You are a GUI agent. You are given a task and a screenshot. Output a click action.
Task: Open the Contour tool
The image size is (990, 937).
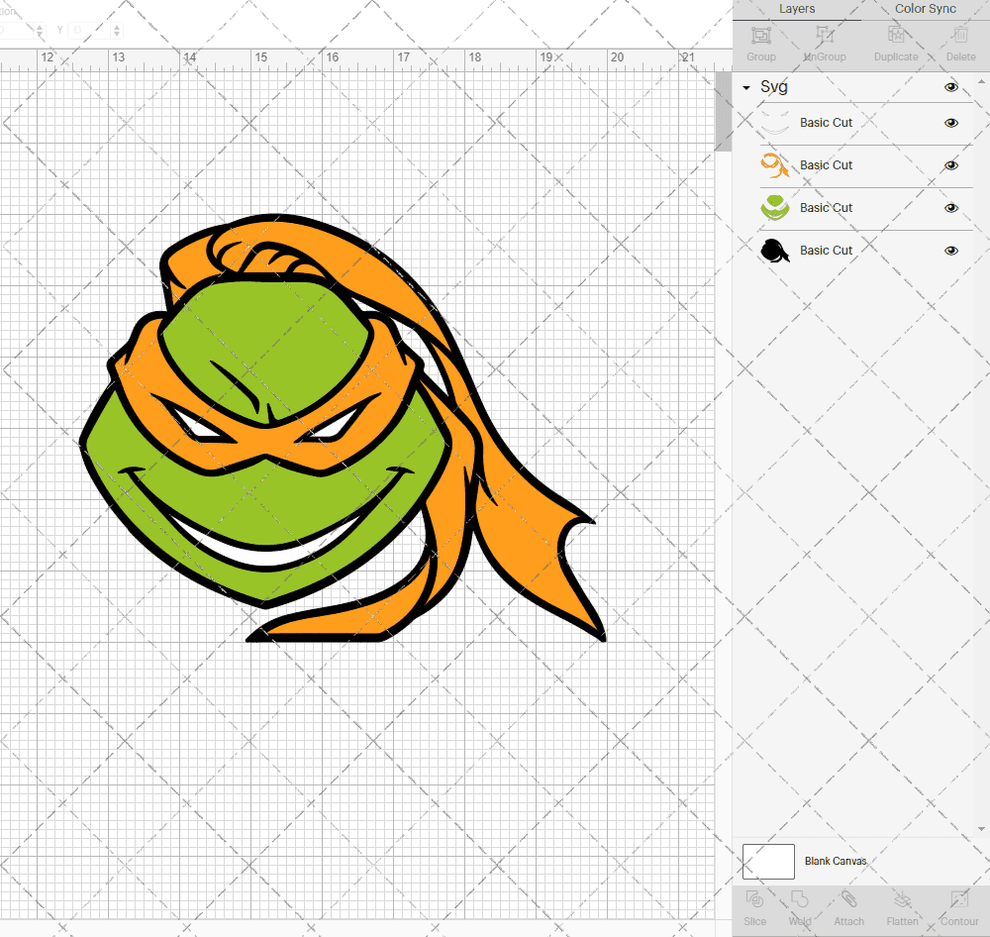pos(959,910)
